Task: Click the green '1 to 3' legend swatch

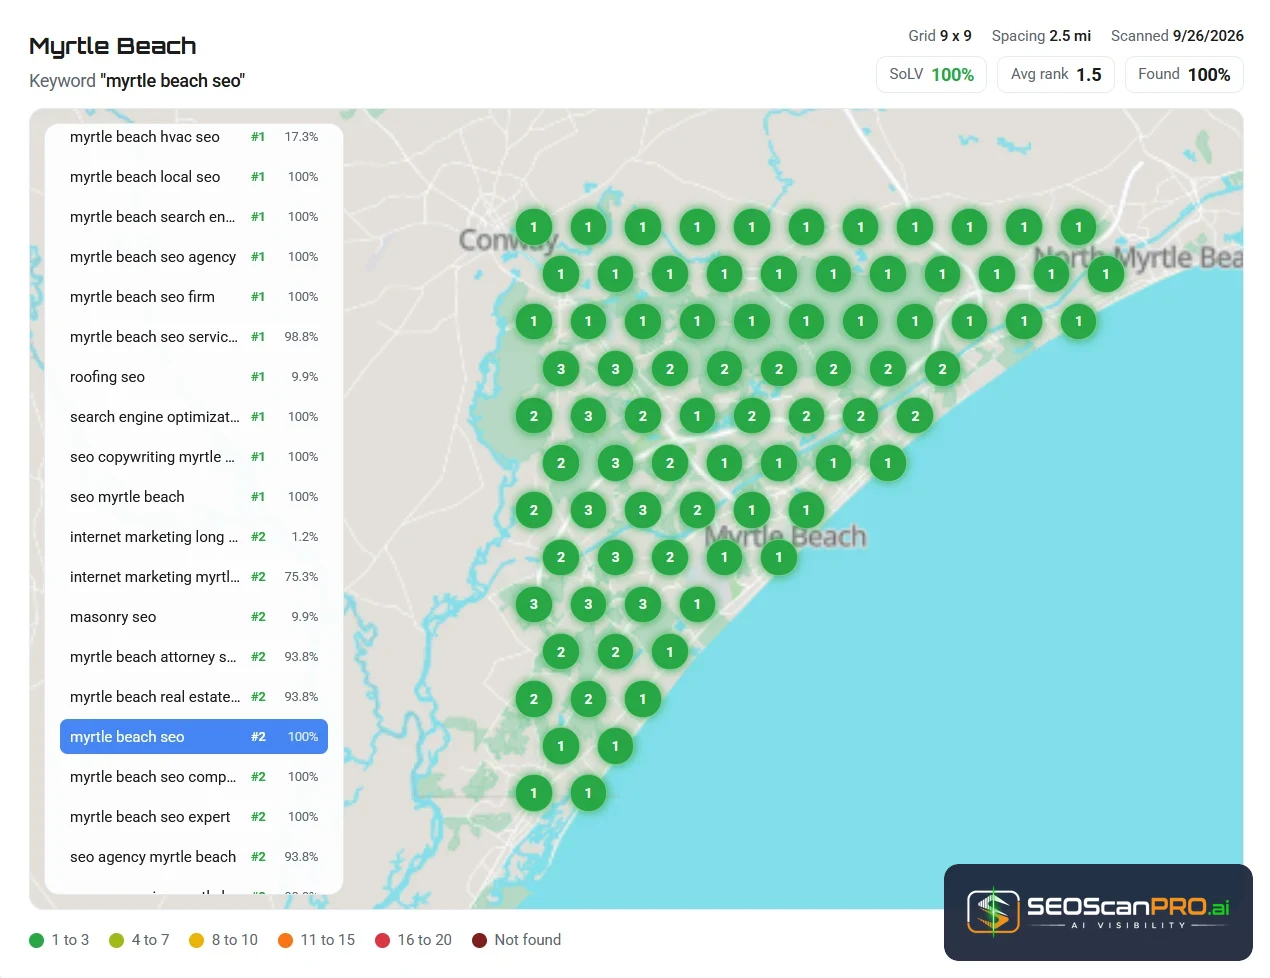Action: [x=37, y=940]
